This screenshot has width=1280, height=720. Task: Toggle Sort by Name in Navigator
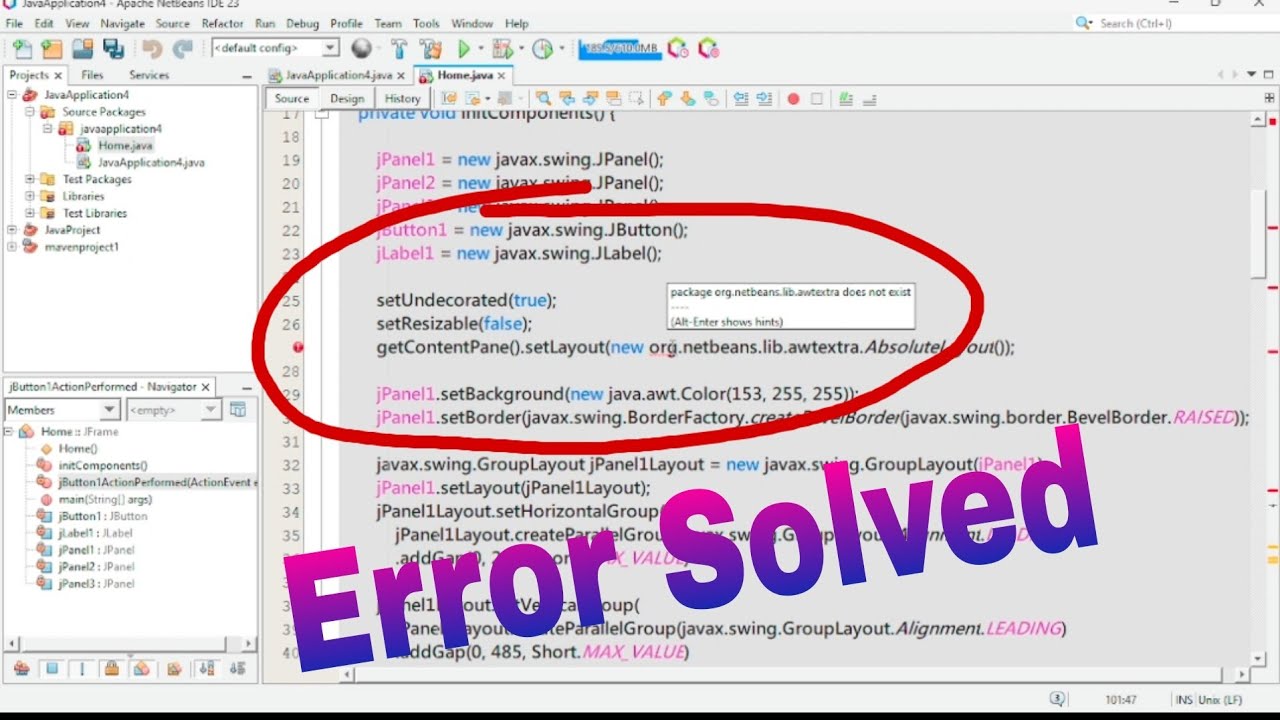click(205, 668)
